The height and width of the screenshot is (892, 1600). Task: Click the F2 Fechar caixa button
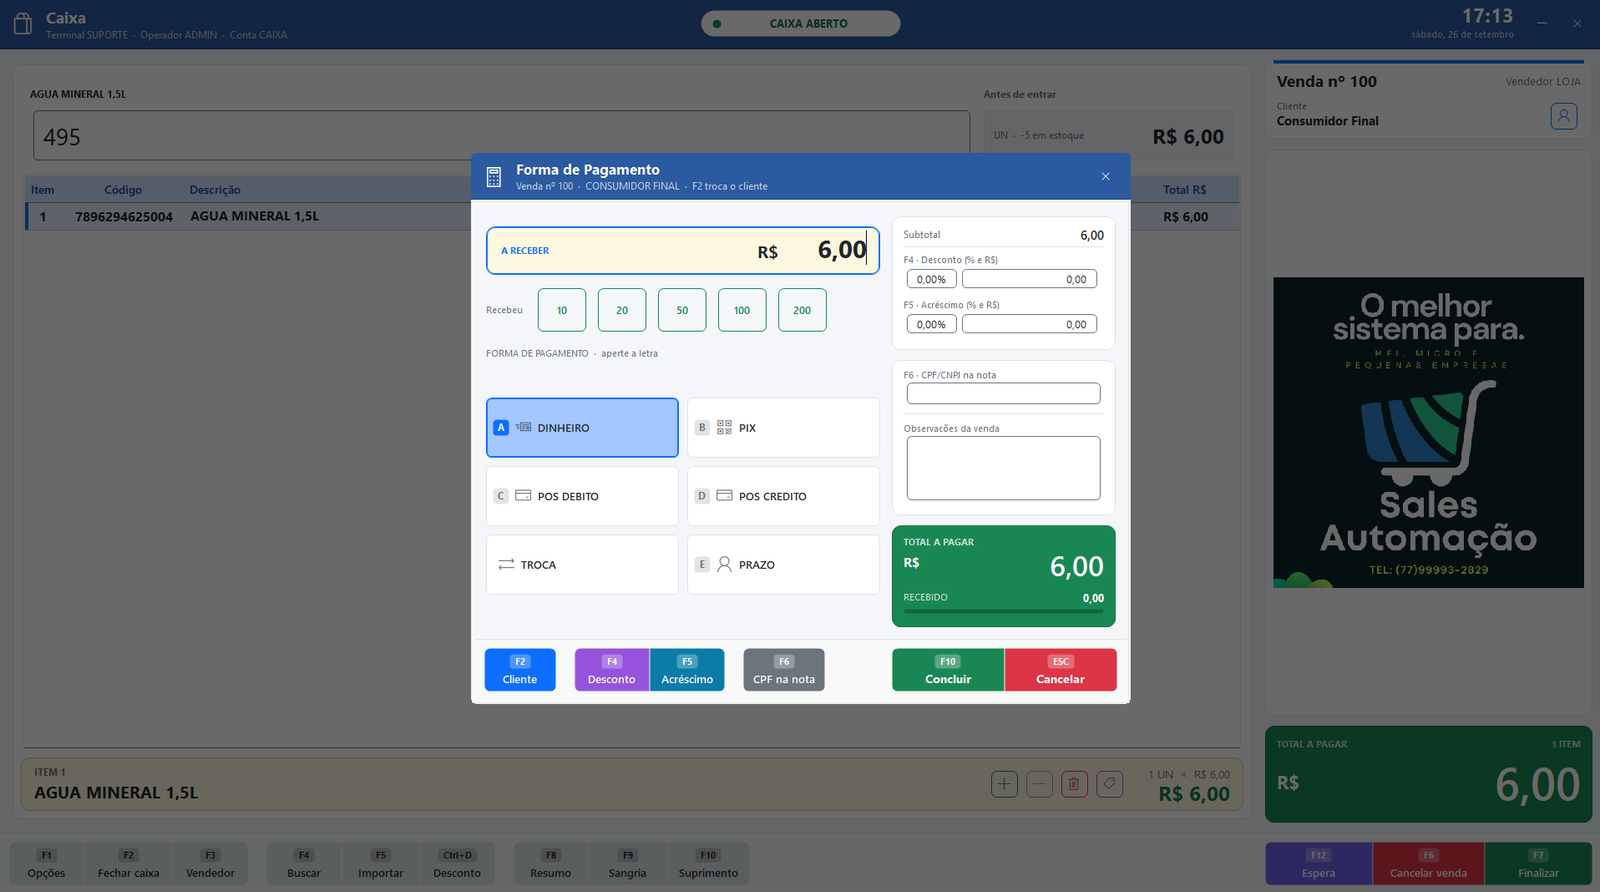point(129,864)
